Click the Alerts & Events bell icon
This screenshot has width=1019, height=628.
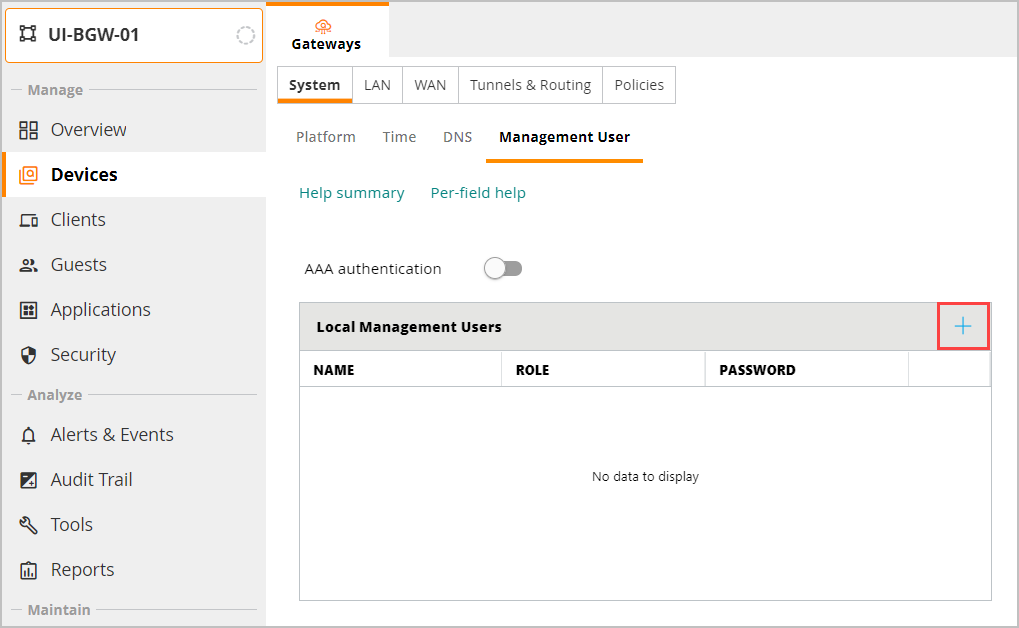(x=29, y=435)
